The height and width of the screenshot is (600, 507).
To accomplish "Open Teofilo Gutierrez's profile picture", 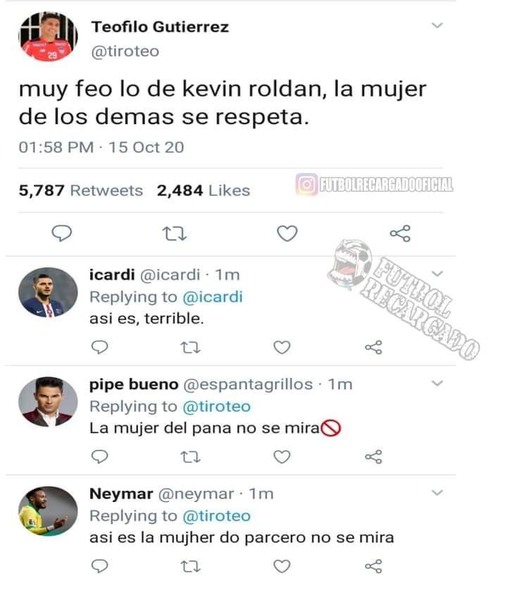I will (48, 36).
